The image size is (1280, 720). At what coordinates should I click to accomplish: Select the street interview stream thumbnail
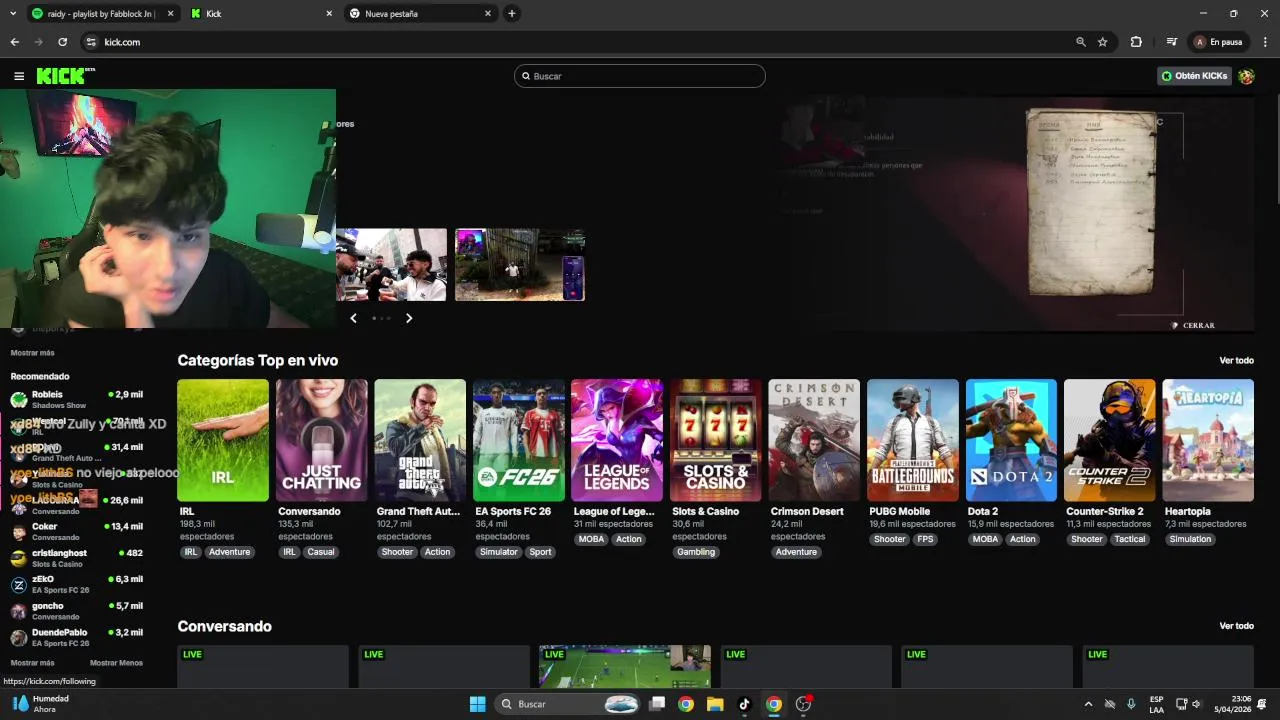[x=391, y=265]
